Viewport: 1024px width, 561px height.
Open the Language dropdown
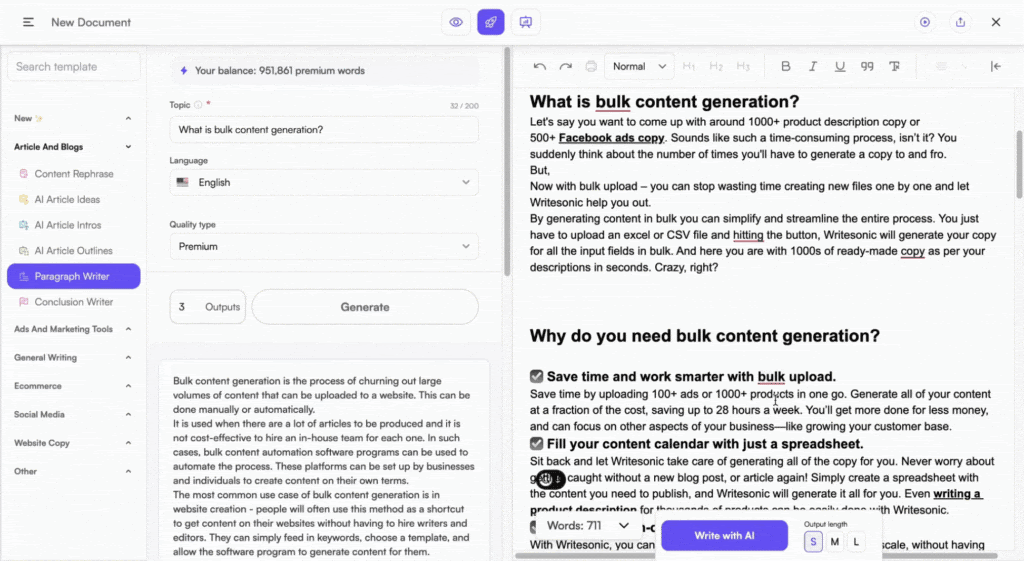324,182
